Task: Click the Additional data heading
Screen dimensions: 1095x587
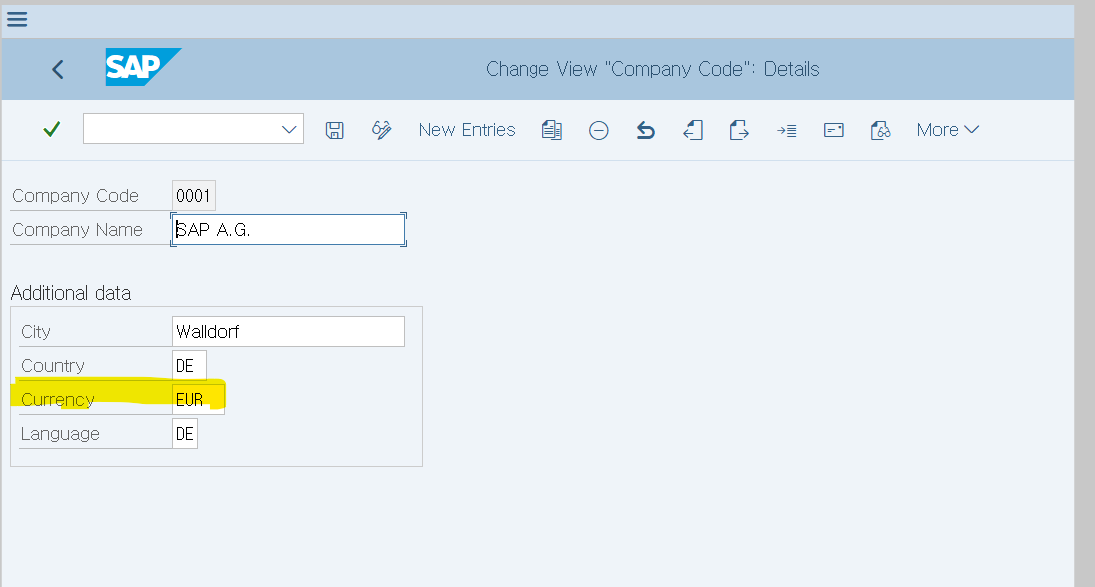Action: pos(71,293)
